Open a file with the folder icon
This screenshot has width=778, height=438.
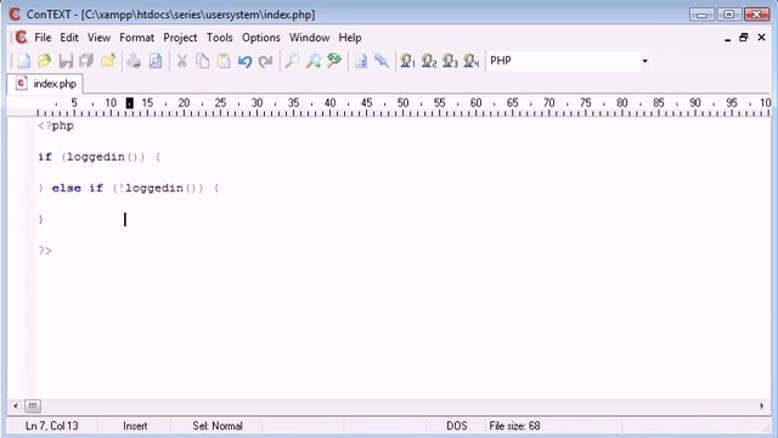[x=44, y=61]
